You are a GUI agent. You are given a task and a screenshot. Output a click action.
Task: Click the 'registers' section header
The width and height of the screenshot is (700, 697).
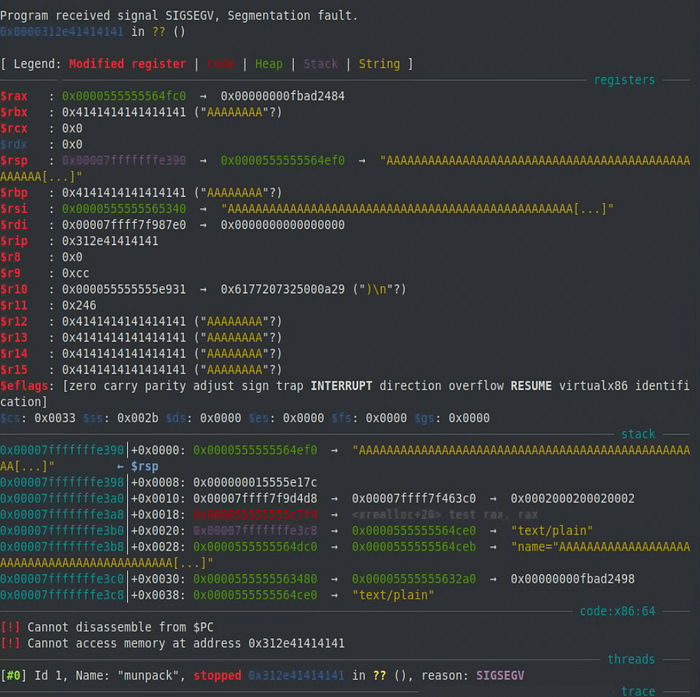624,80
